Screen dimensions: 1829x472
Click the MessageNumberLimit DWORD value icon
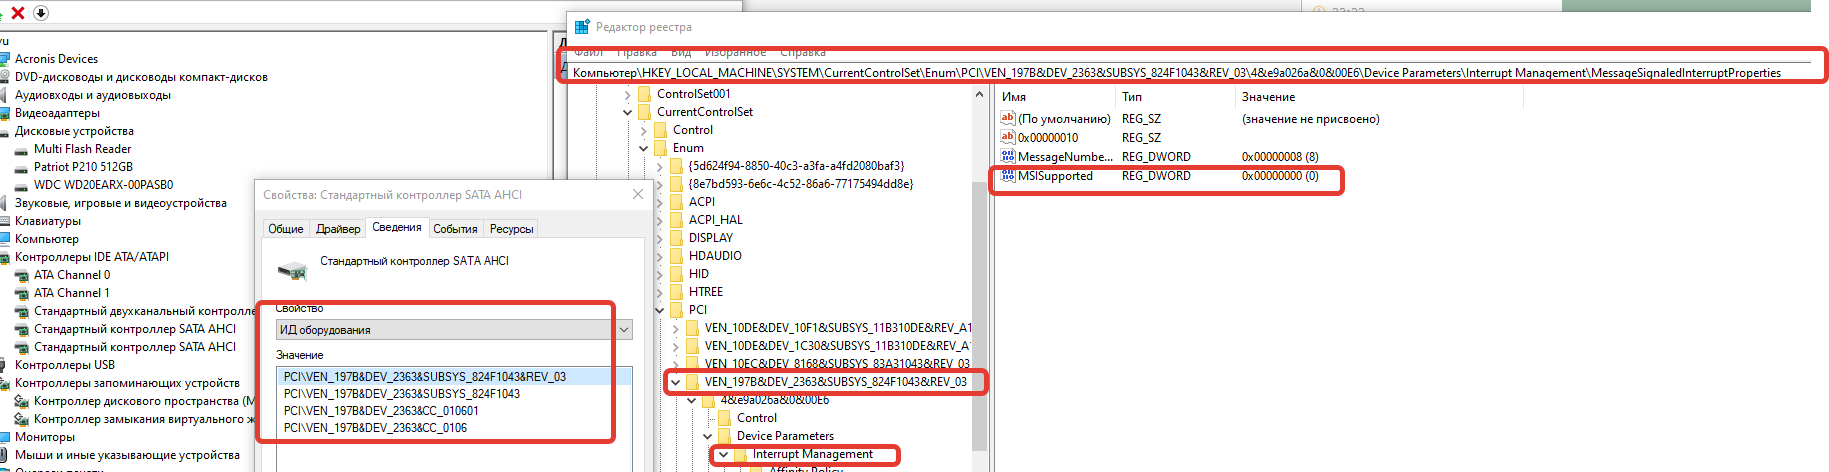1008,157
